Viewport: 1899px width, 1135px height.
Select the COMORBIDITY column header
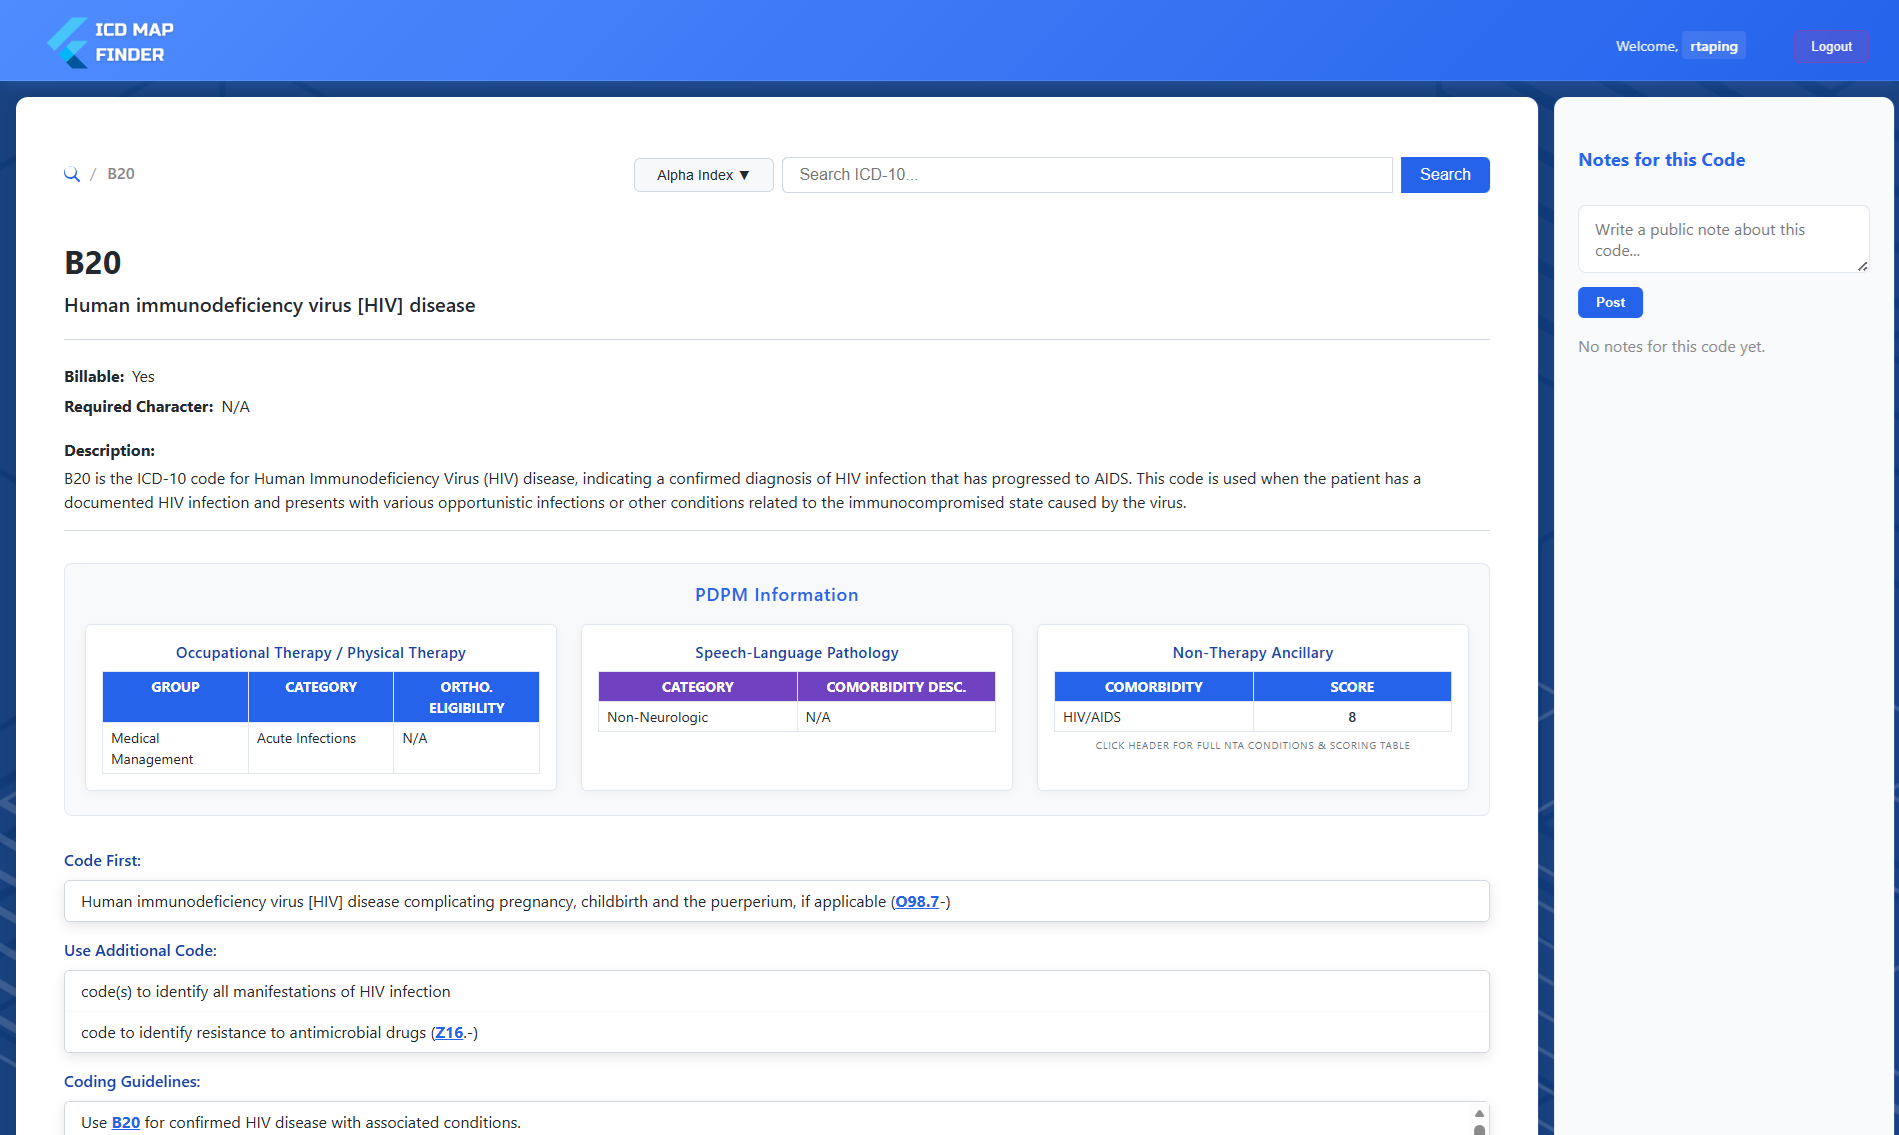[x=1152, y=687]
